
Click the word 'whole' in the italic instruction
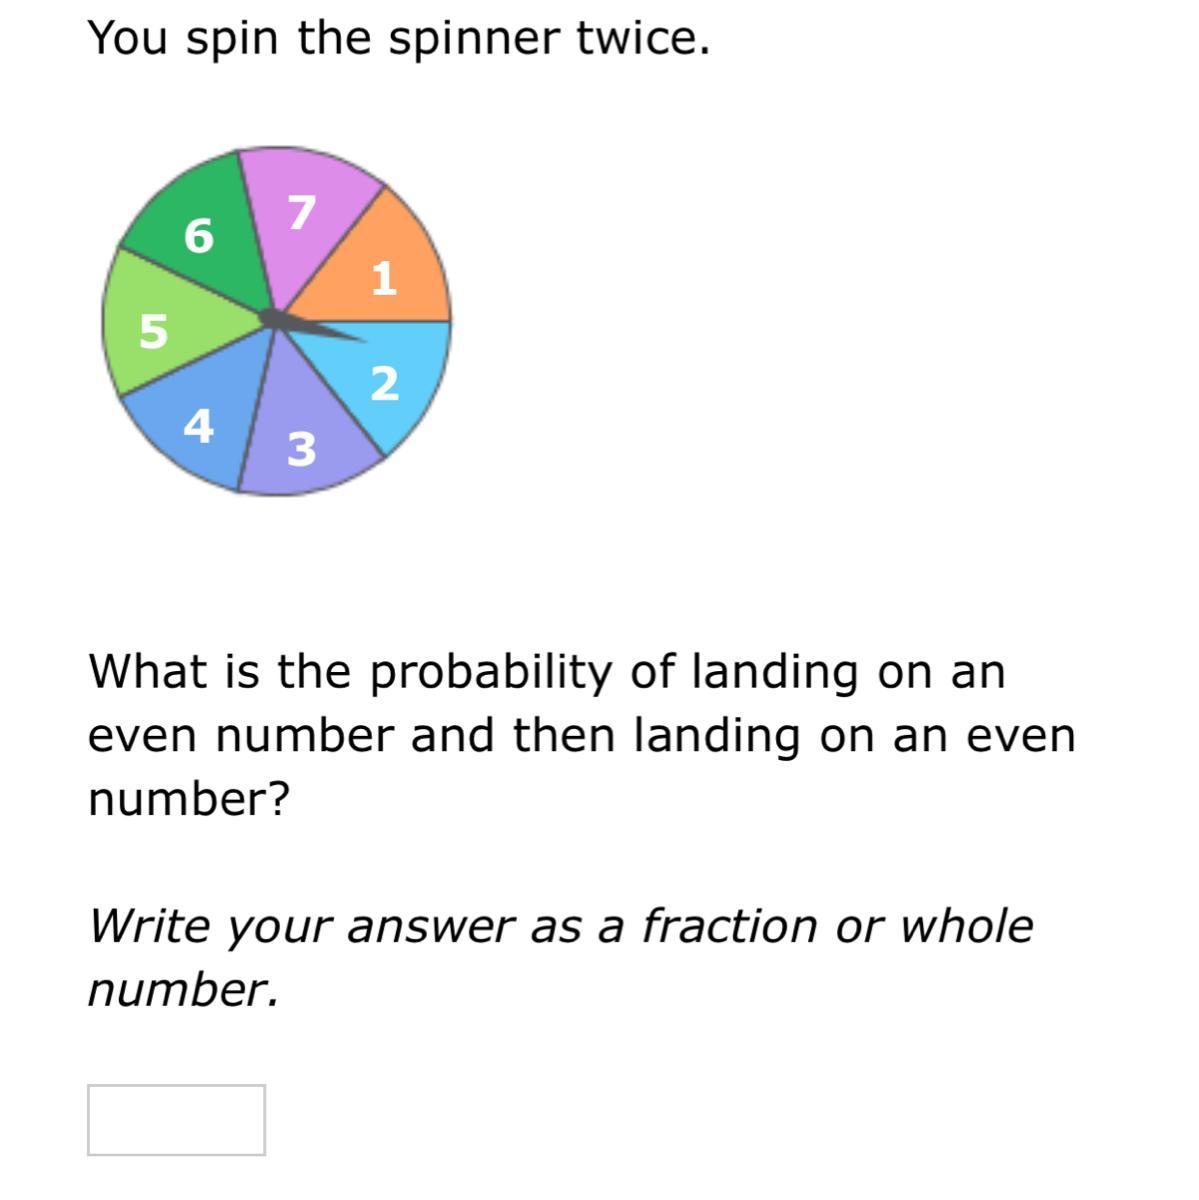click(966, 926)
